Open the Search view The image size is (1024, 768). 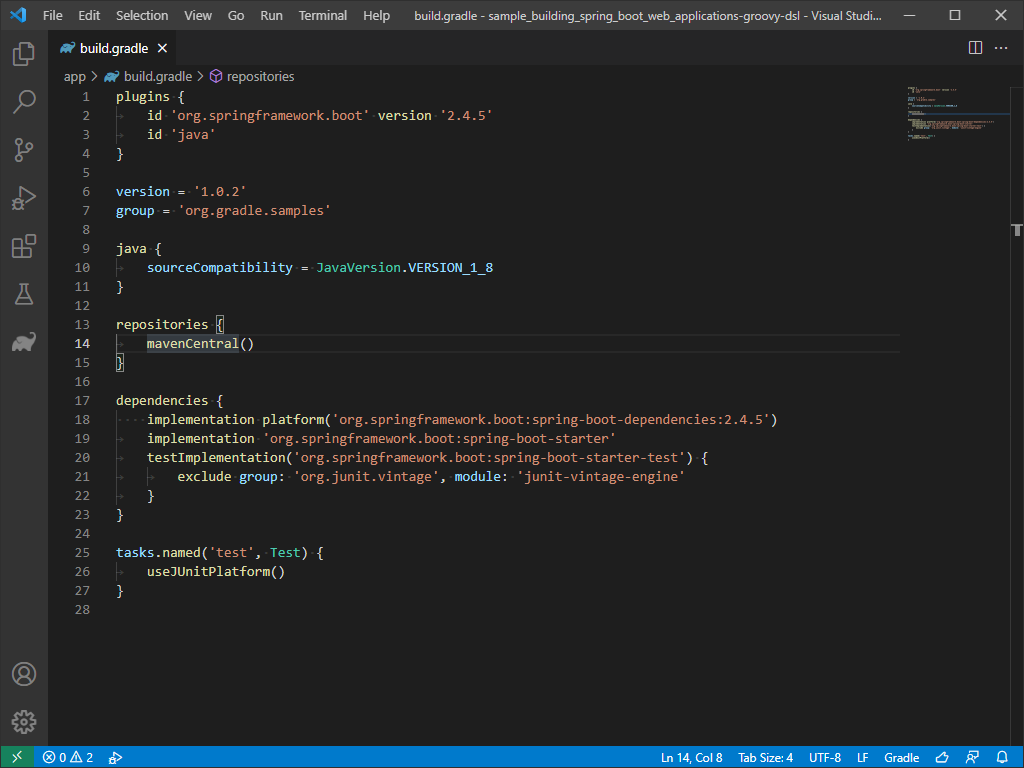(x=24, y=101)
